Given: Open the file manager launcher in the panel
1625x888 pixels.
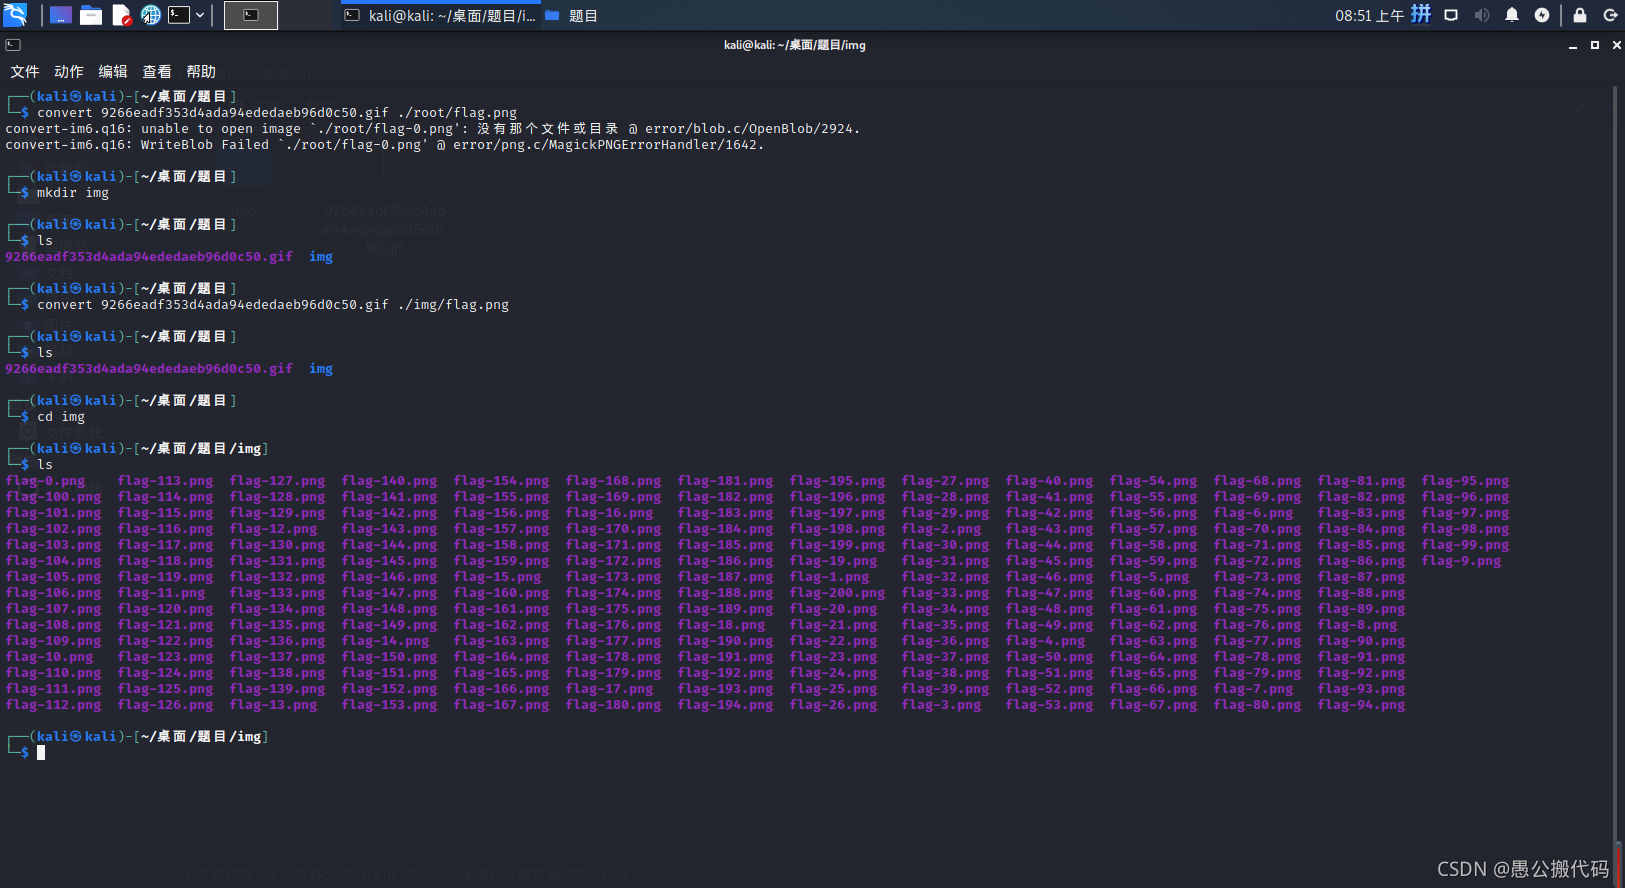Looking at the screenshot, I should (91, 15).
